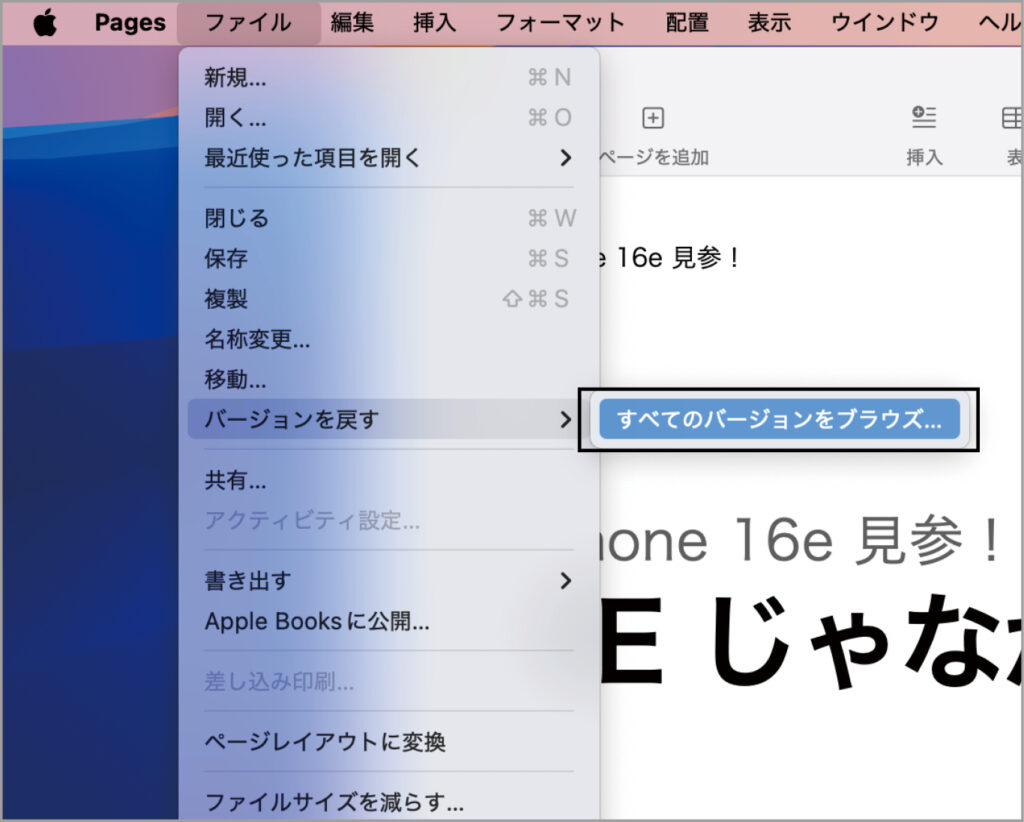Click すべてのバージョンをブラウズ... submenu item
The image size is (1024, 822).
(780, 419)
